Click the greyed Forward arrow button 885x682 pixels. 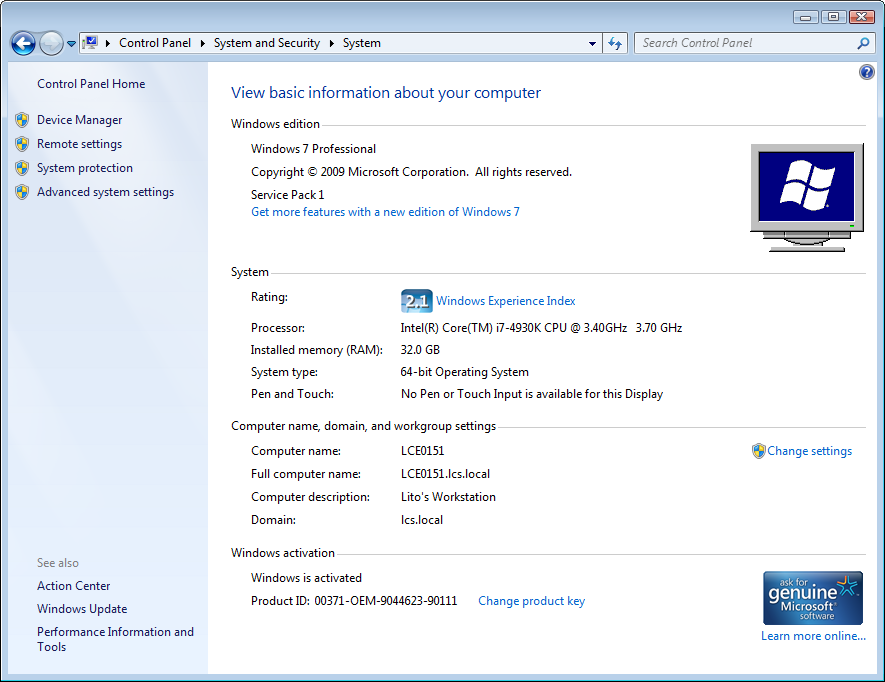(x=51, y=43)
